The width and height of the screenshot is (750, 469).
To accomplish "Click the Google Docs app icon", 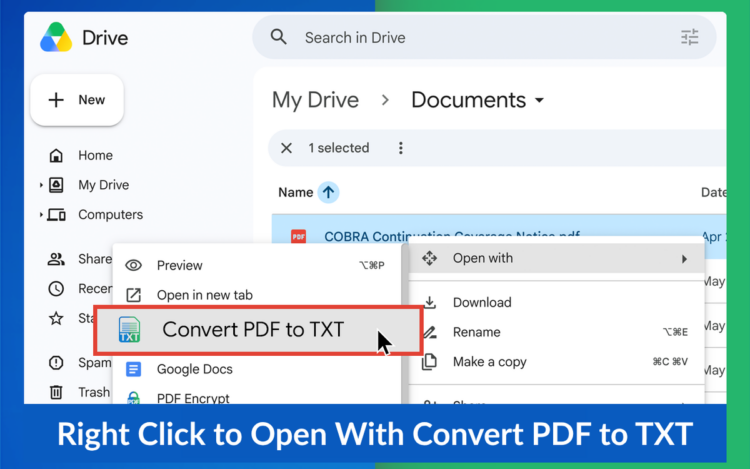I will coord(133,369).
